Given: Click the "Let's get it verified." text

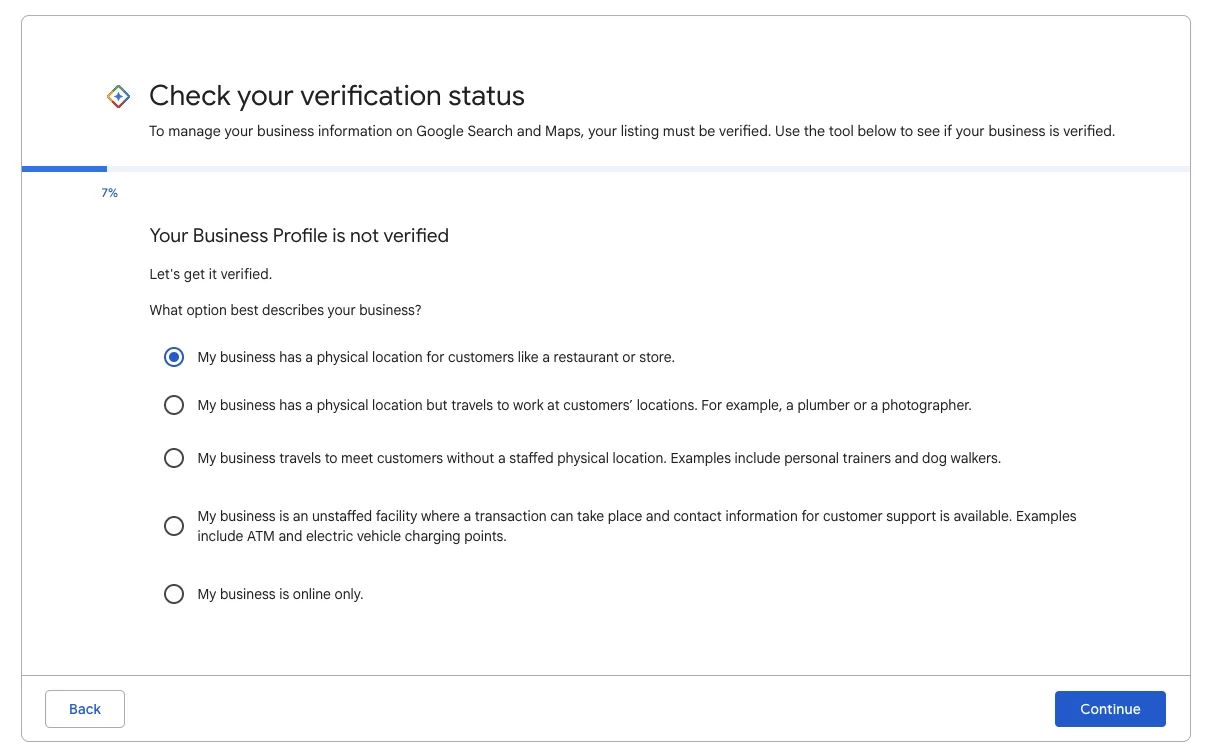Looking at the screenshot, I should (210, 274).
